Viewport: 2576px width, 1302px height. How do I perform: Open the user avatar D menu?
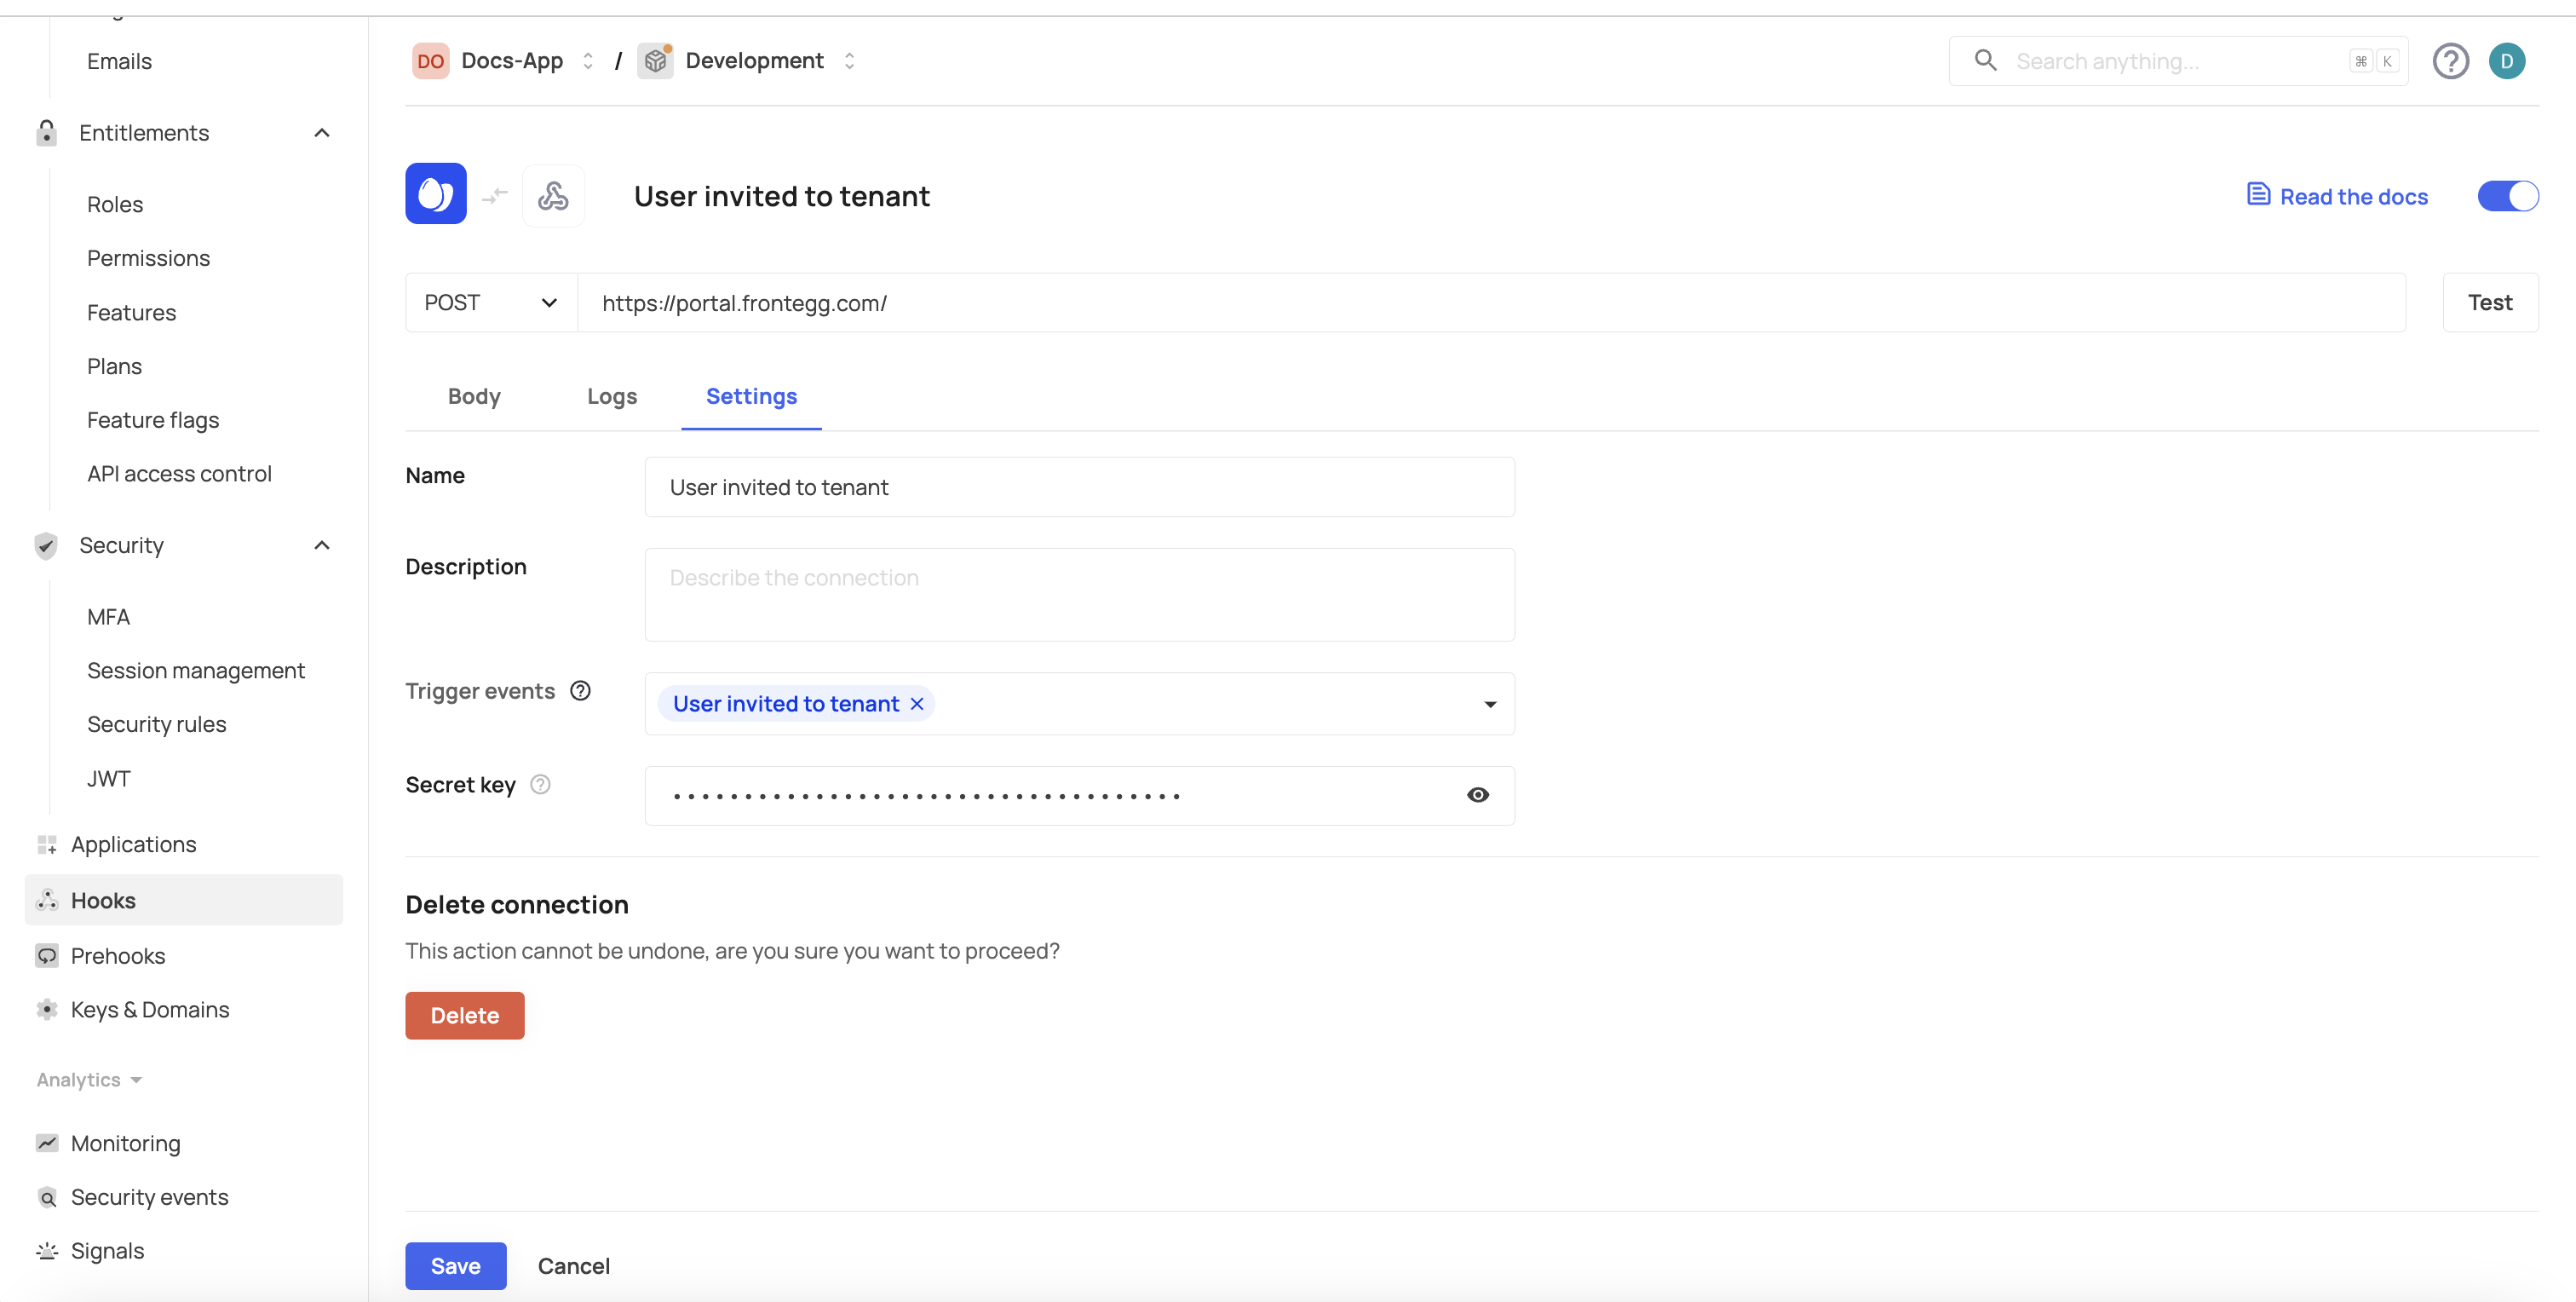[x=2506, y=61]
